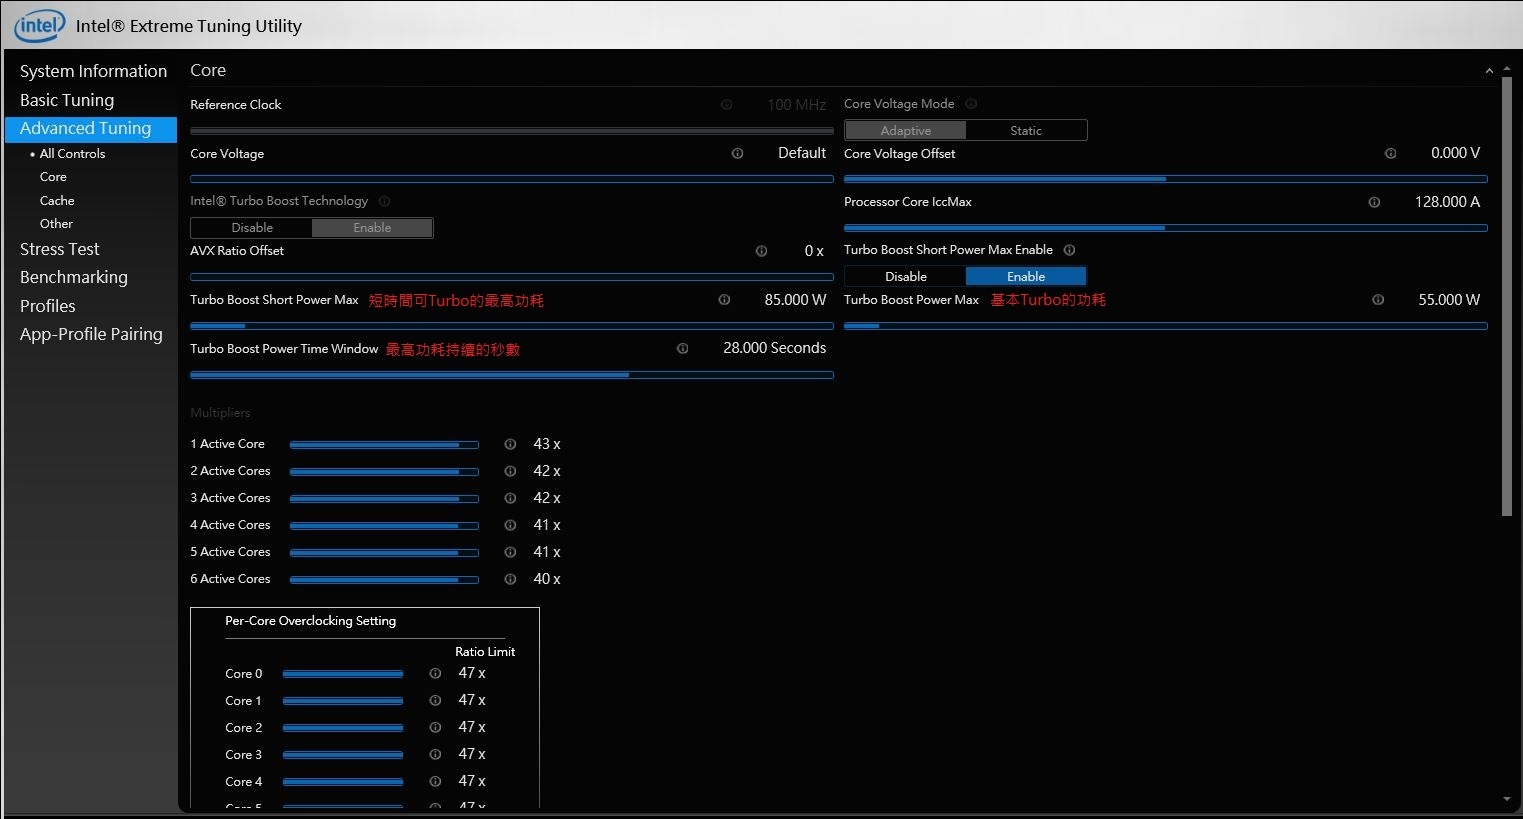Click the Core 3 ratio limit slider
Viewport: 1523px width, 819px height.
343,755
